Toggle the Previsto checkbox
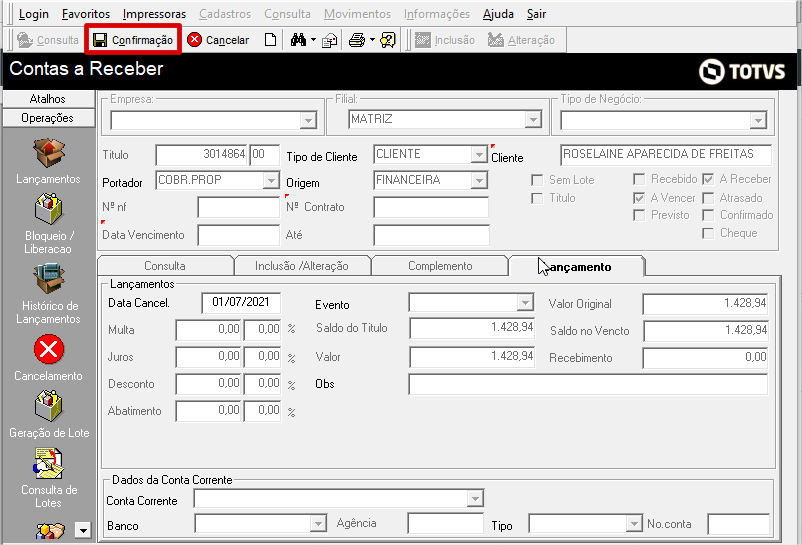 639,215
